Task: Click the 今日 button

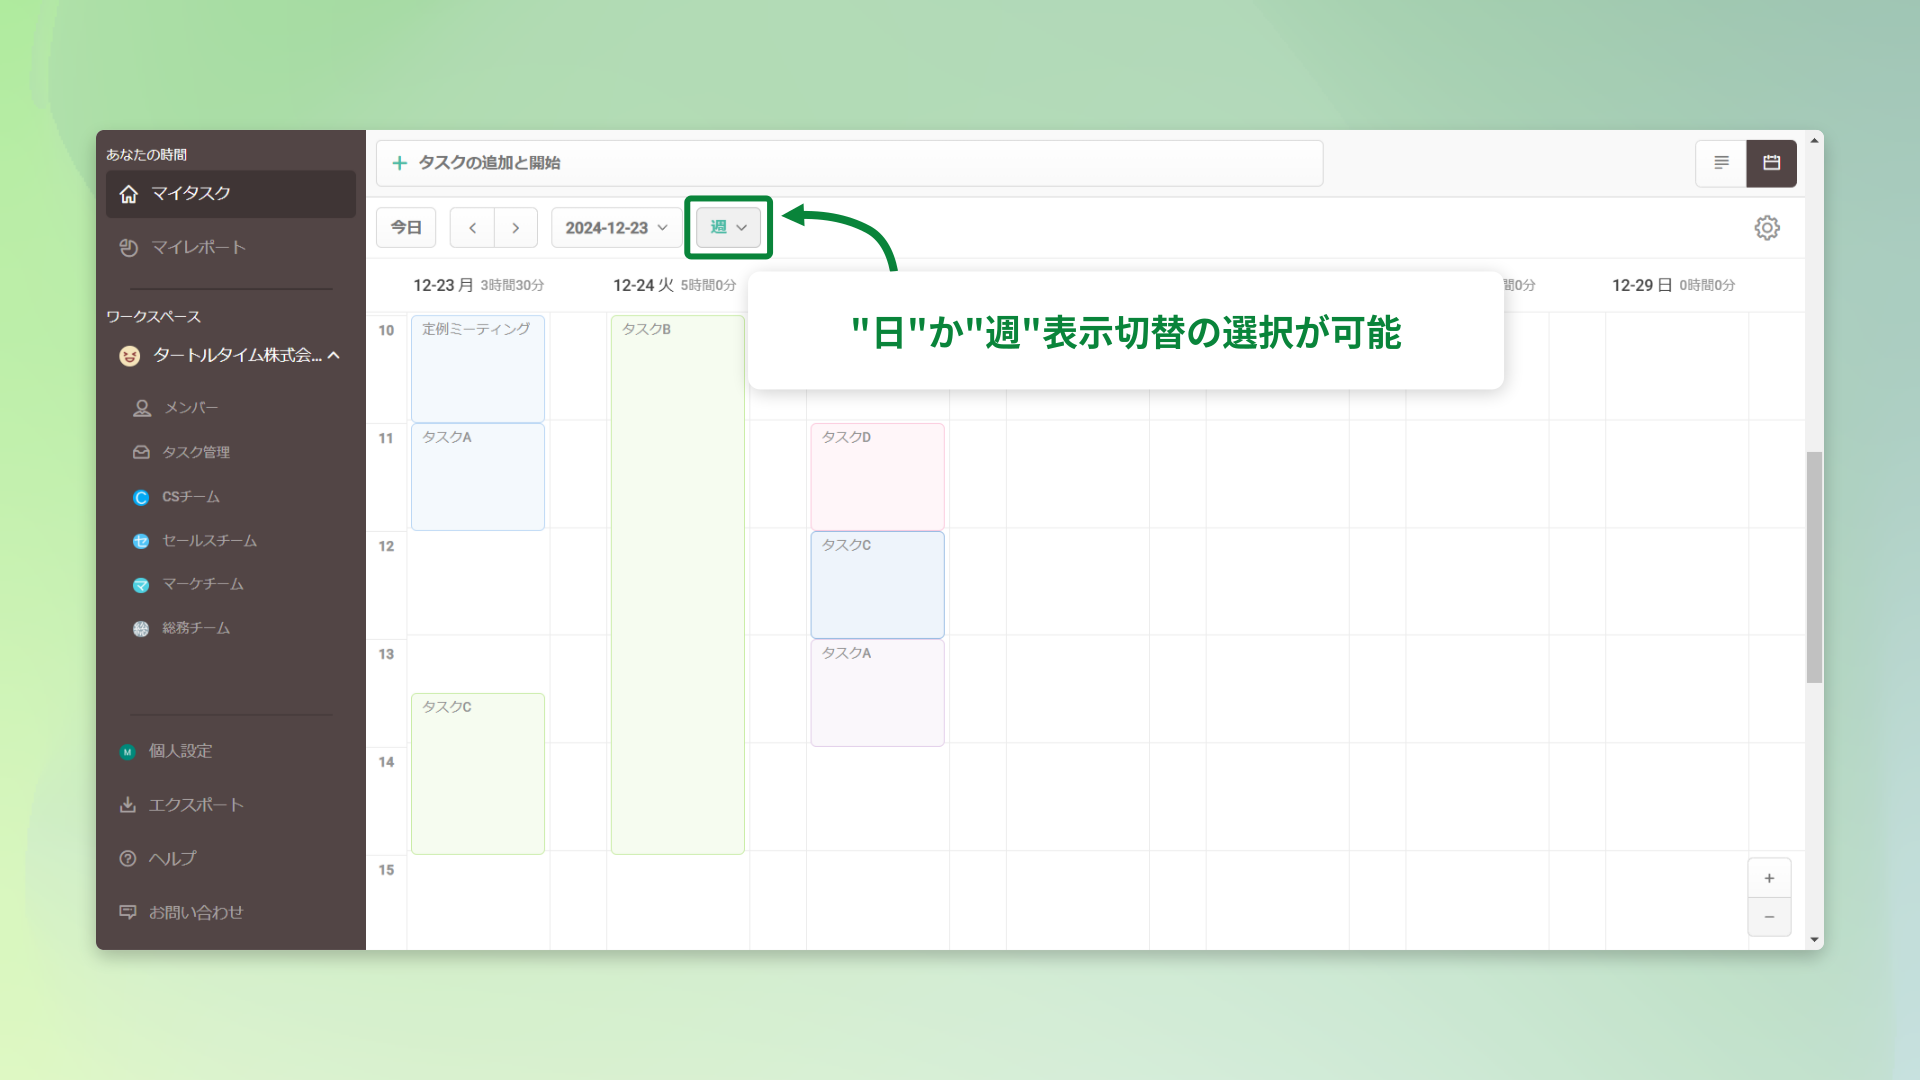Action: [406, 228]
